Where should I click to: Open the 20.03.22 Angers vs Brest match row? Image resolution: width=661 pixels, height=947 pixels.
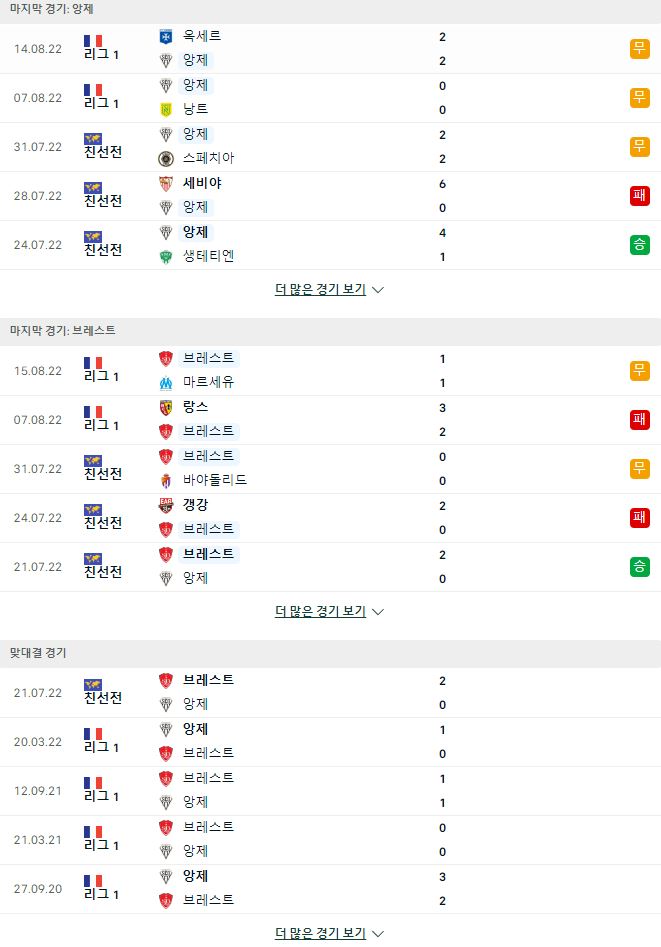[330, 742]
